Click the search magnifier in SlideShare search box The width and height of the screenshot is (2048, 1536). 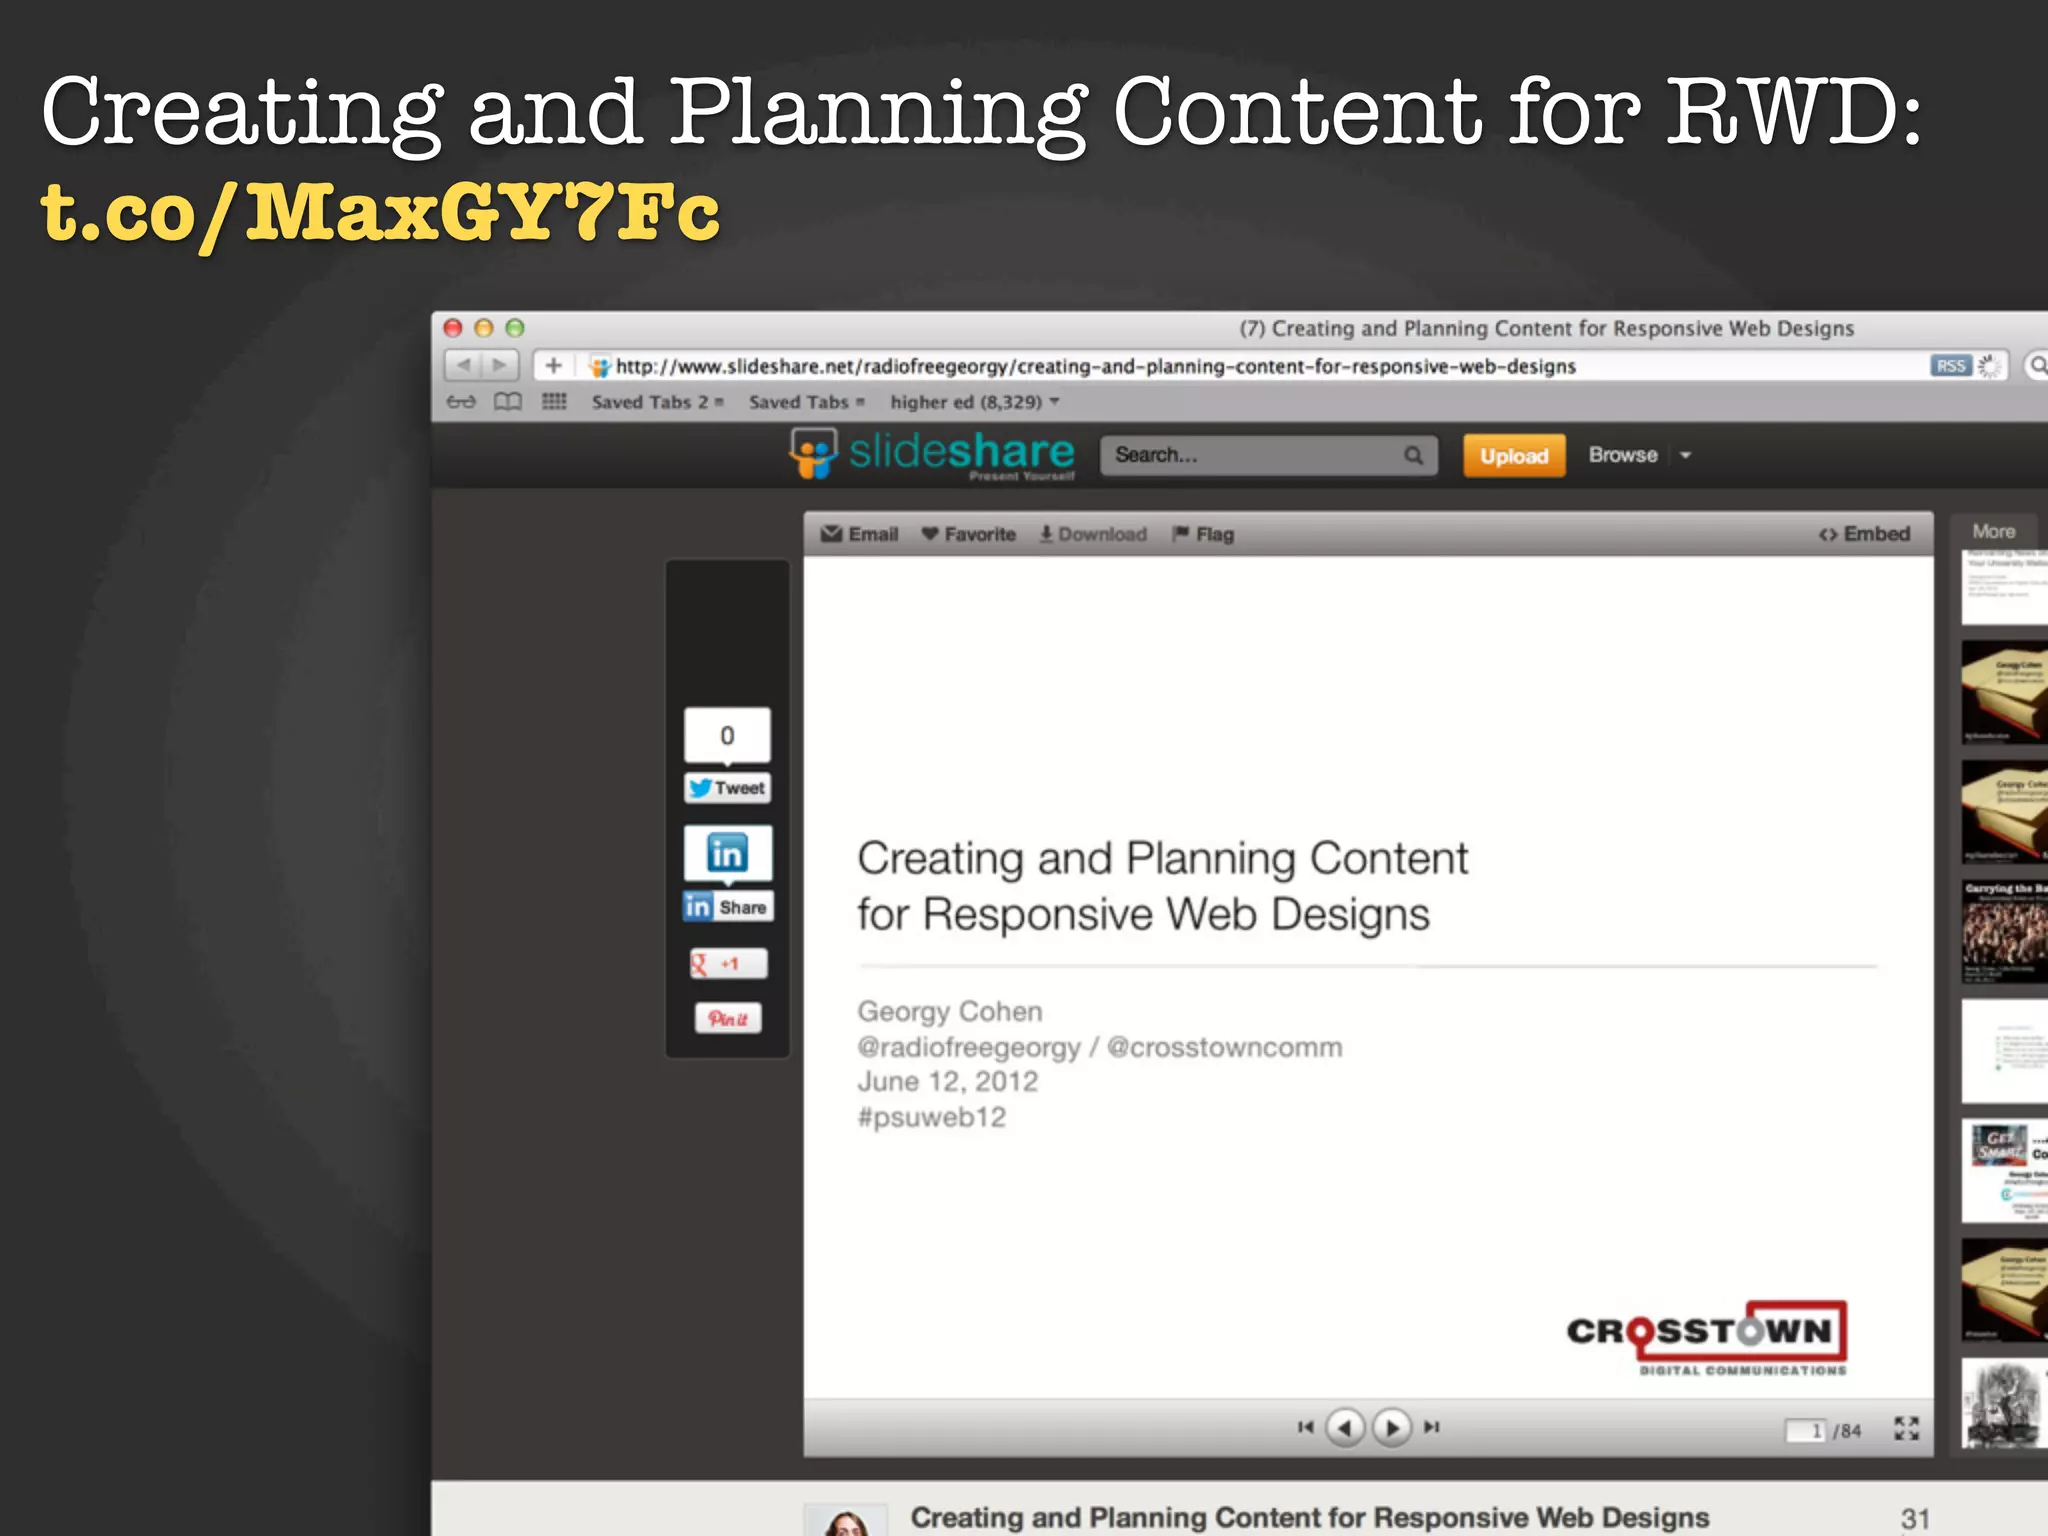(x=1413, y=456)
